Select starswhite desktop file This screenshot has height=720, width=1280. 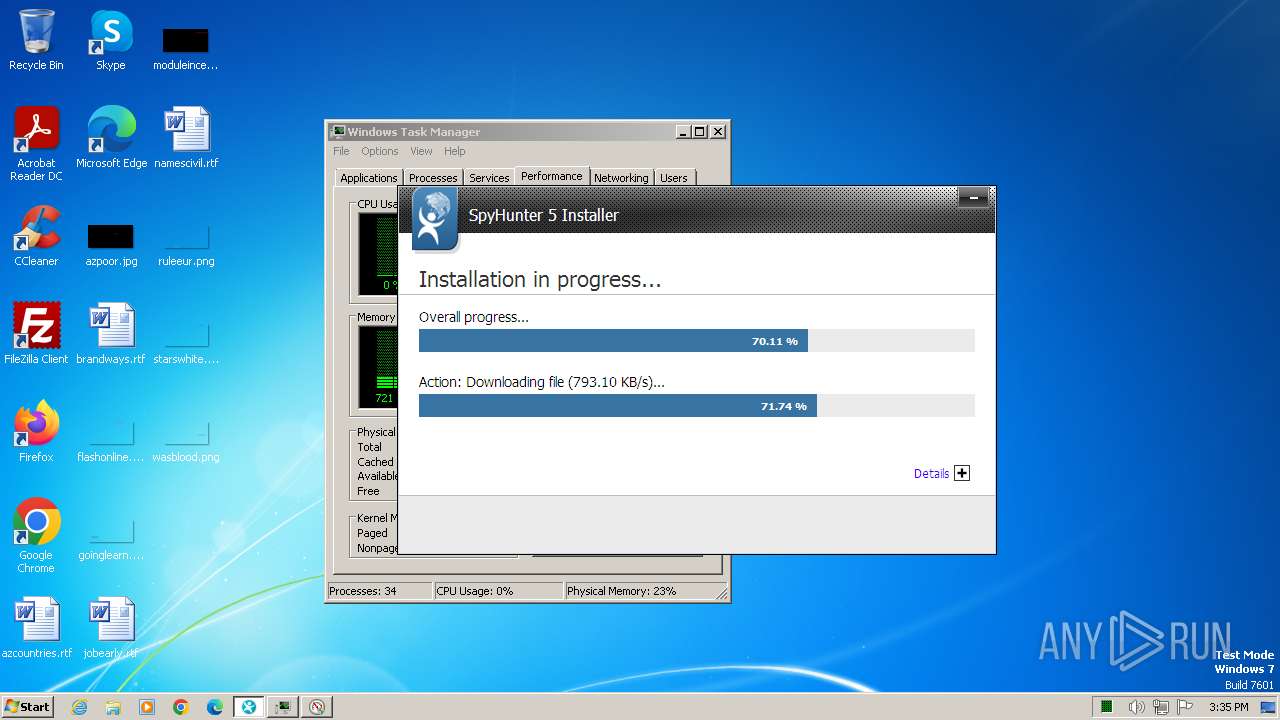[x=186, y=342]
